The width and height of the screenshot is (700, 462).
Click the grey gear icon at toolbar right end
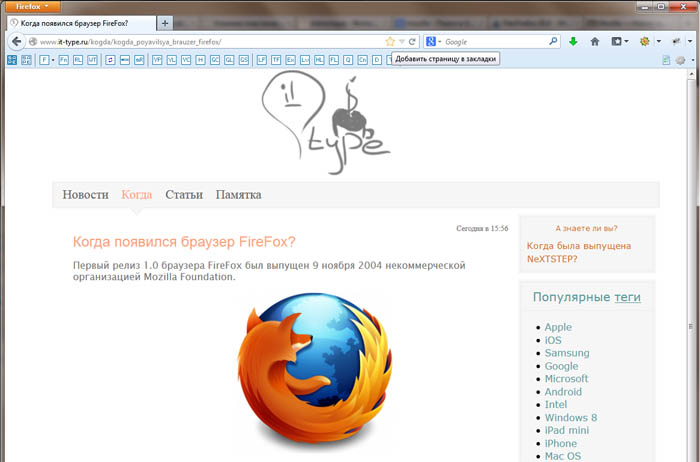click(x=680, y=60)
